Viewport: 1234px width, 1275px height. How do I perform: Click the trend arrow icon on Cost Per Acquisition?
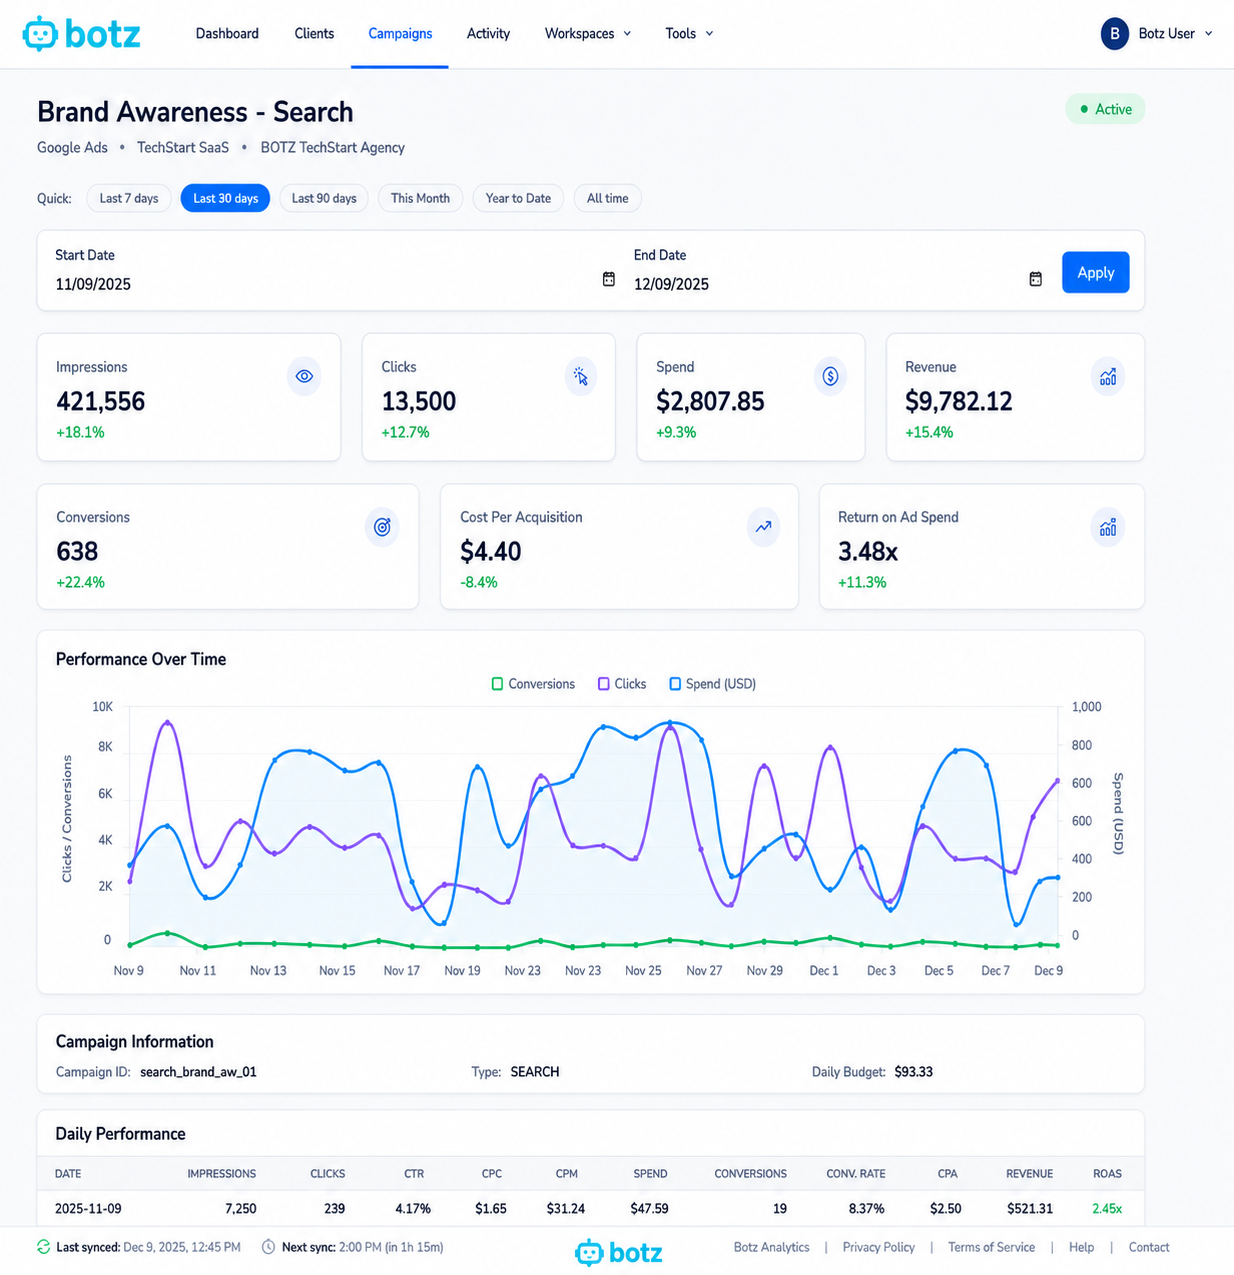pyautogui.click(x=763, y=527)
